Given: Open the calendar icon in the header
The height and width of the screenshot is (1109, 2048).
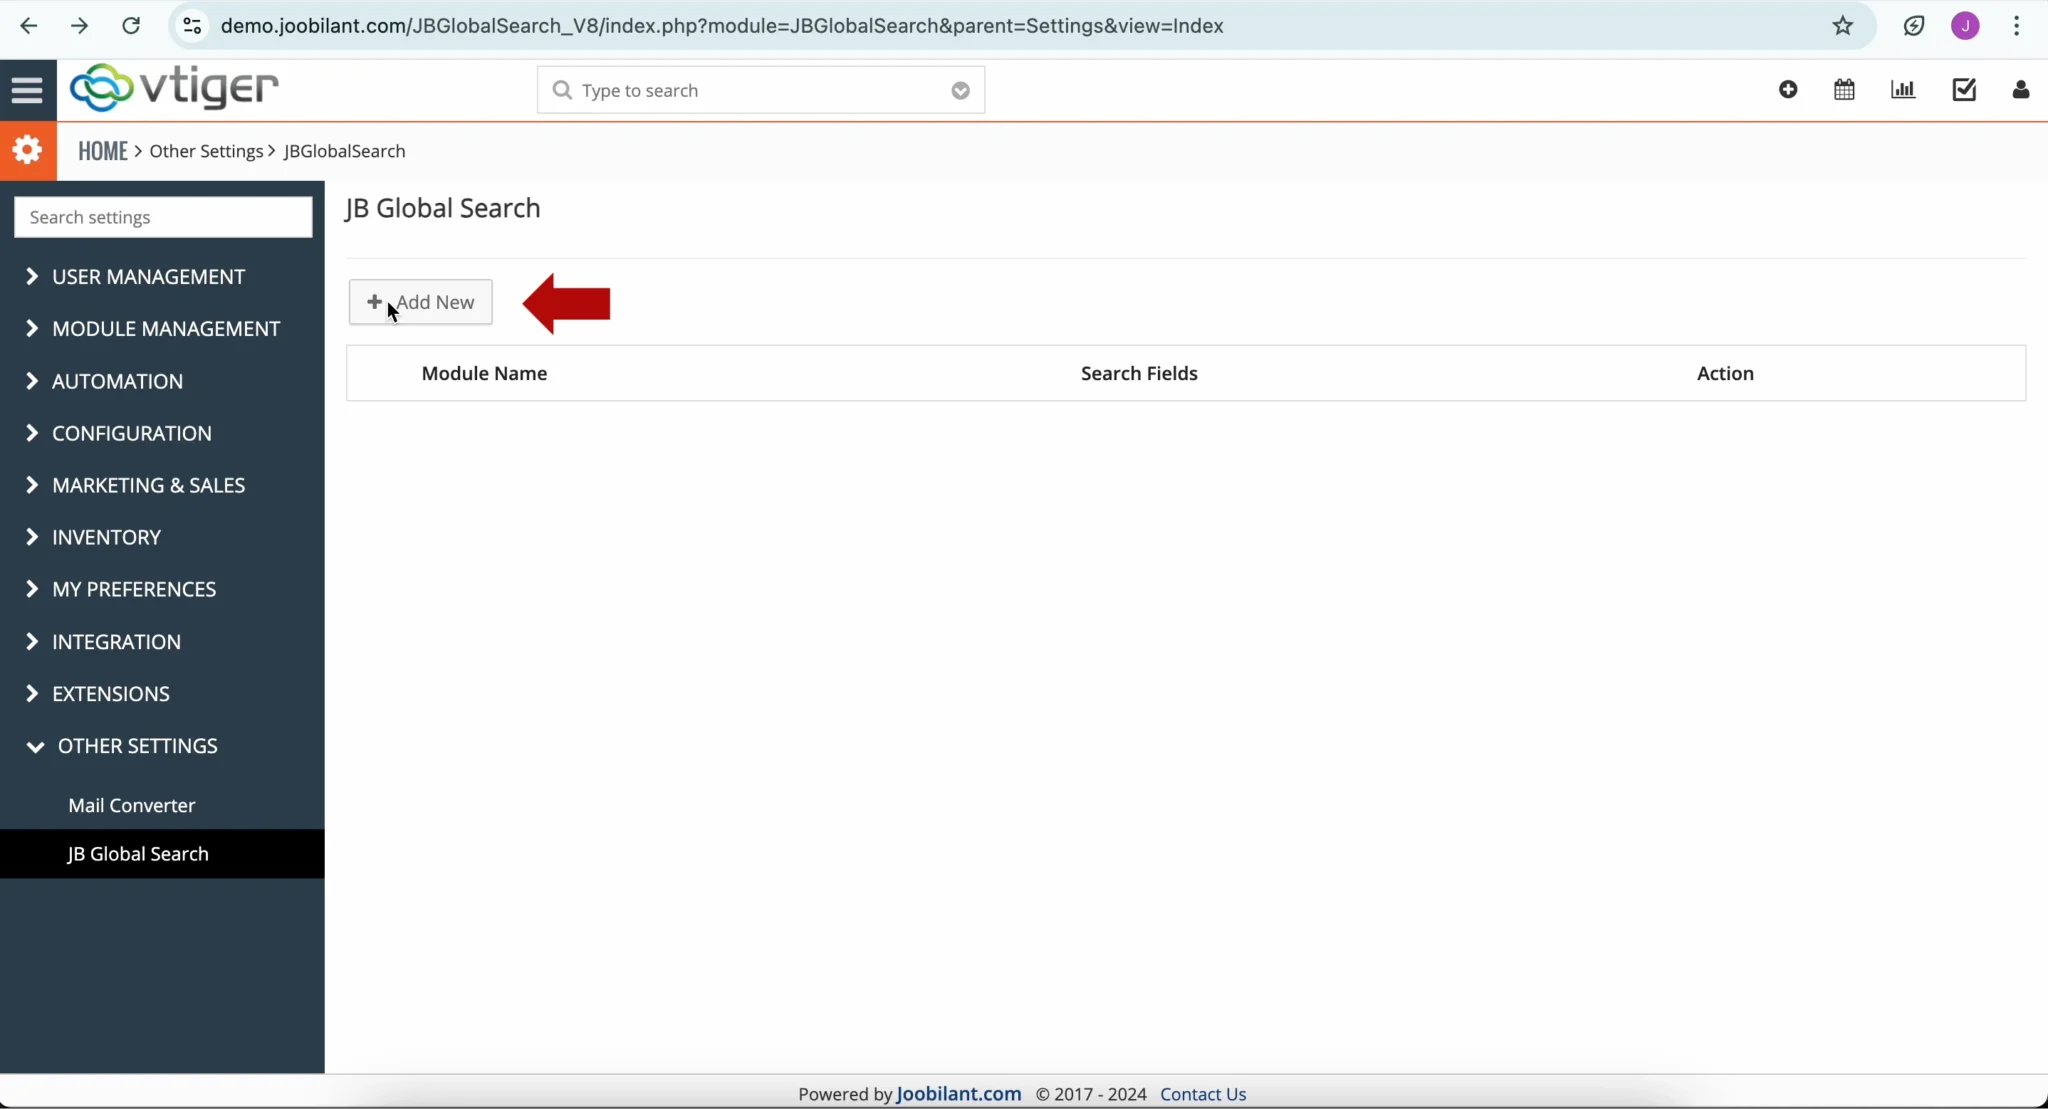Looking at the screenshot, I should (1846, 89).
